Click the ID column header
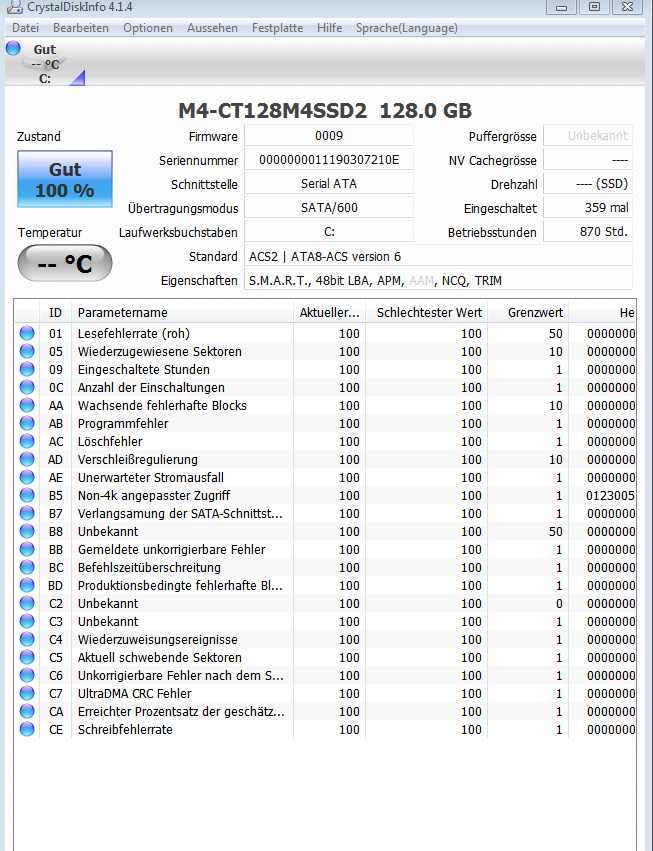This screenshot has width=653, height=851. (55, 313)
